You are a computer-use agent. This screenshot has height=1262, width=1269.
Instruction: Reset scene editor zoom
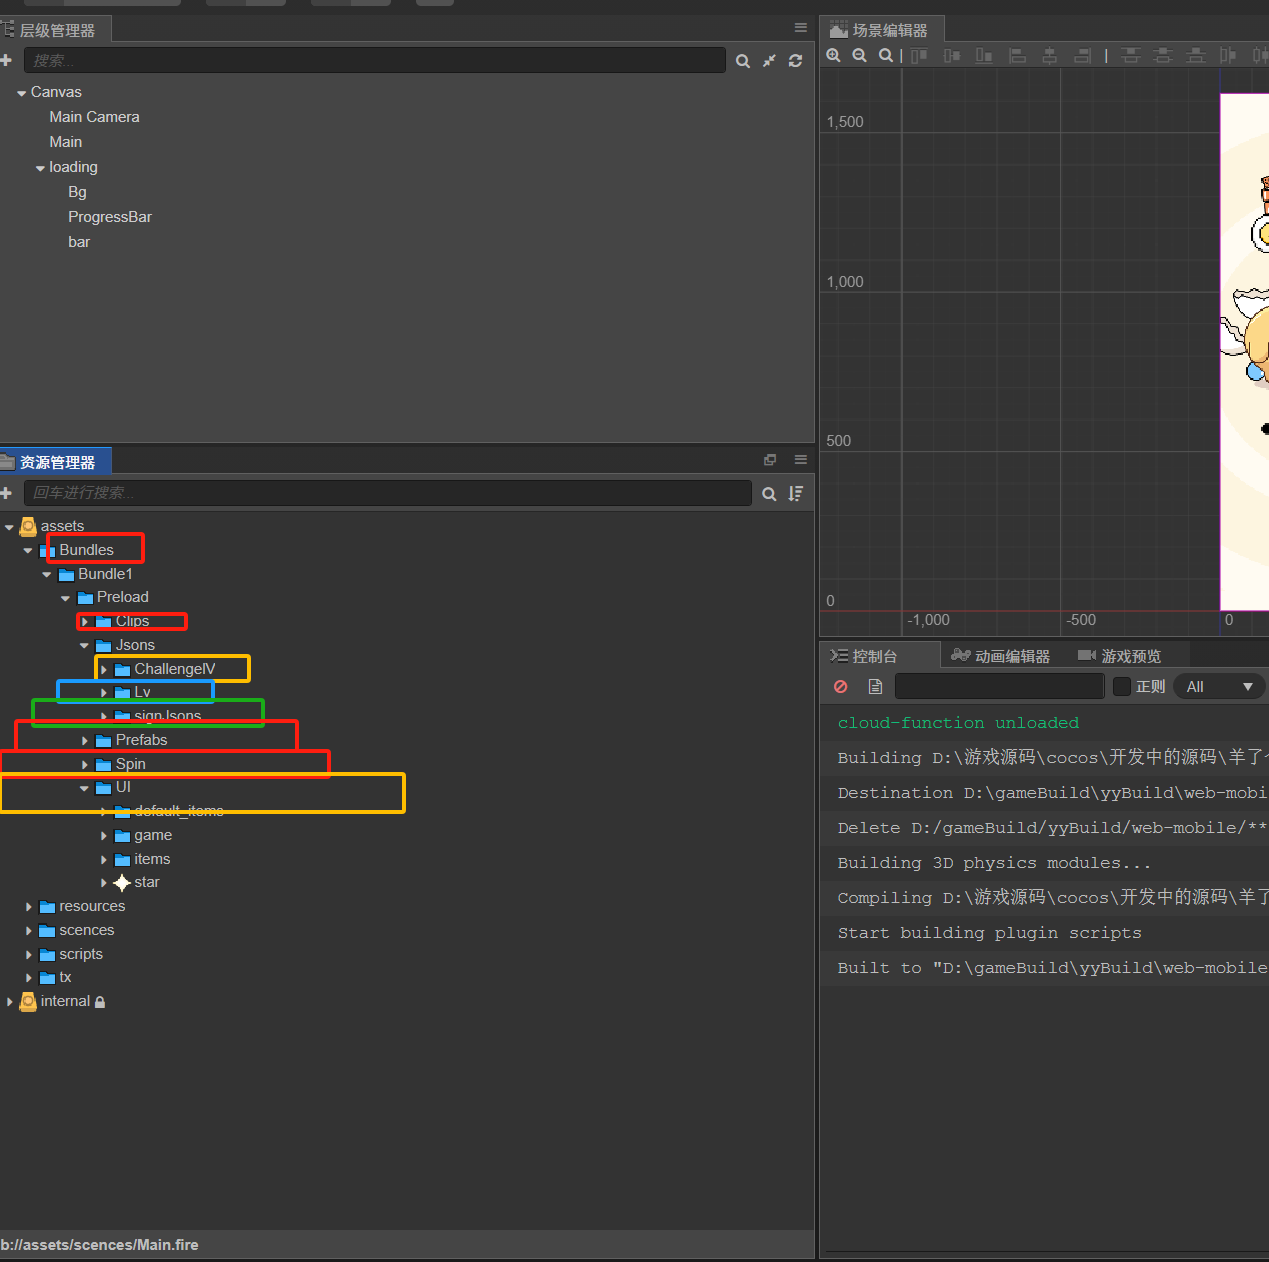[886, 56]
